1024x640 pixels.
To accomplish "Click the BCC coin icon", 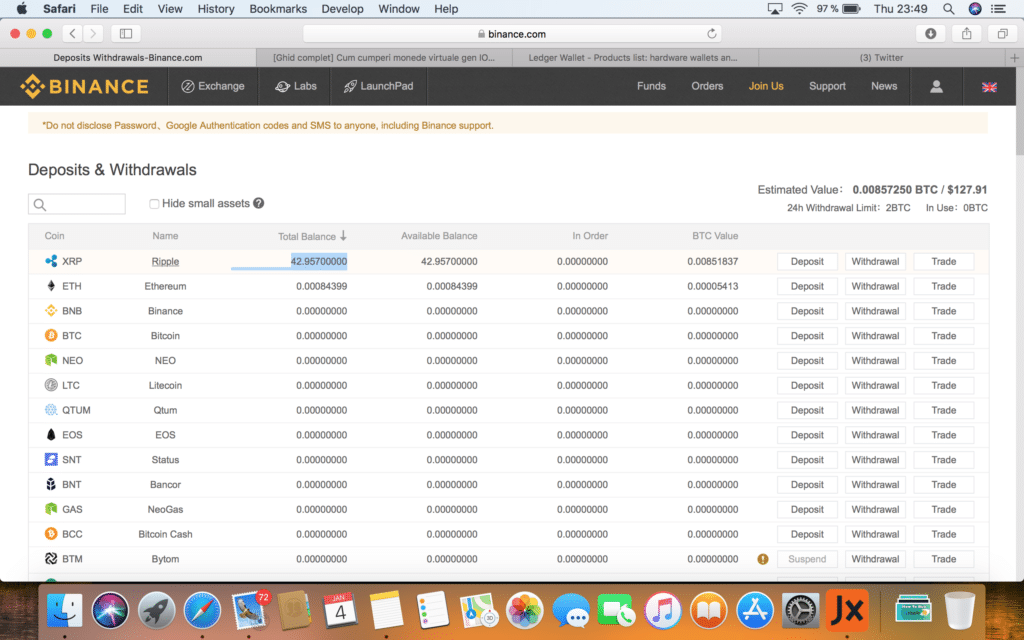I will pos(51,534).
